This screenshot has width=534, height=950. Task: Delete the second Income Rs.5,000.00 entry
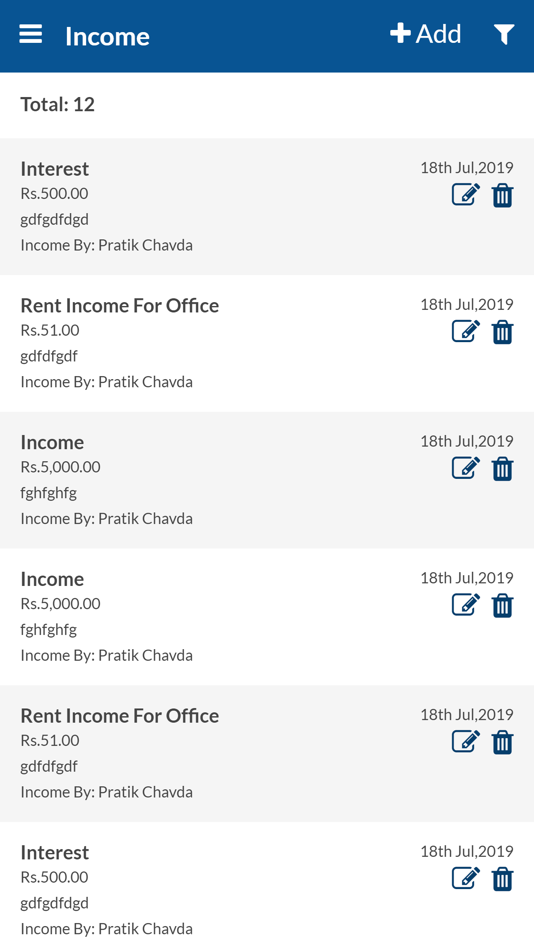coord(502,605)
